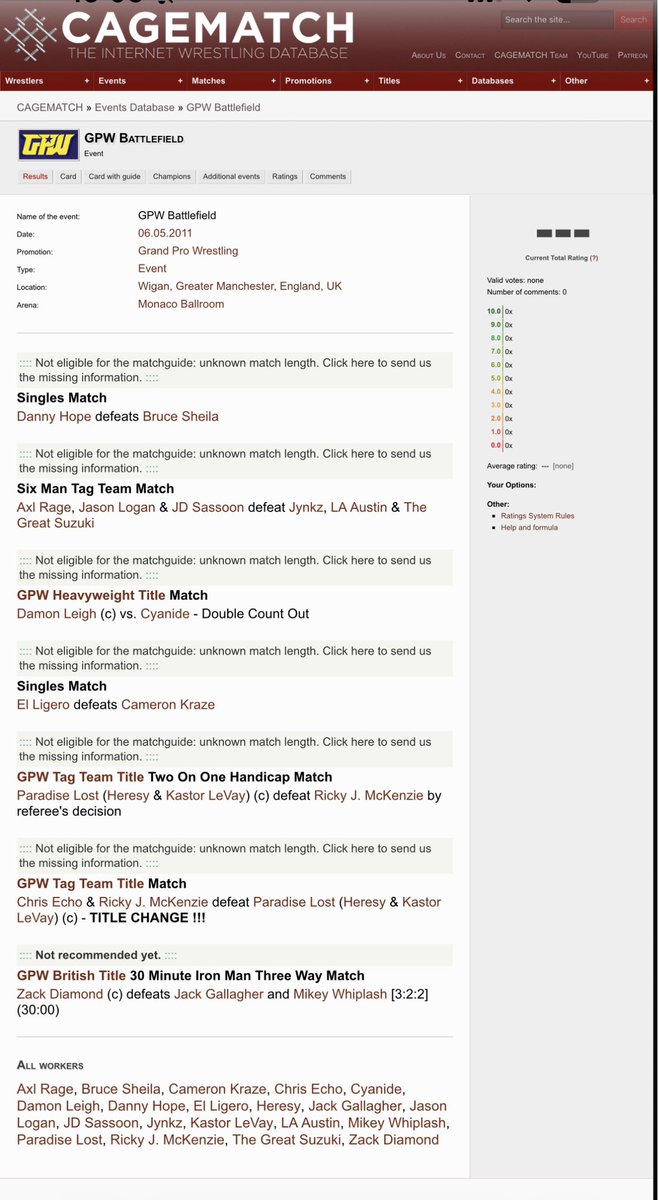Open the Contact link

coord(470,55)
